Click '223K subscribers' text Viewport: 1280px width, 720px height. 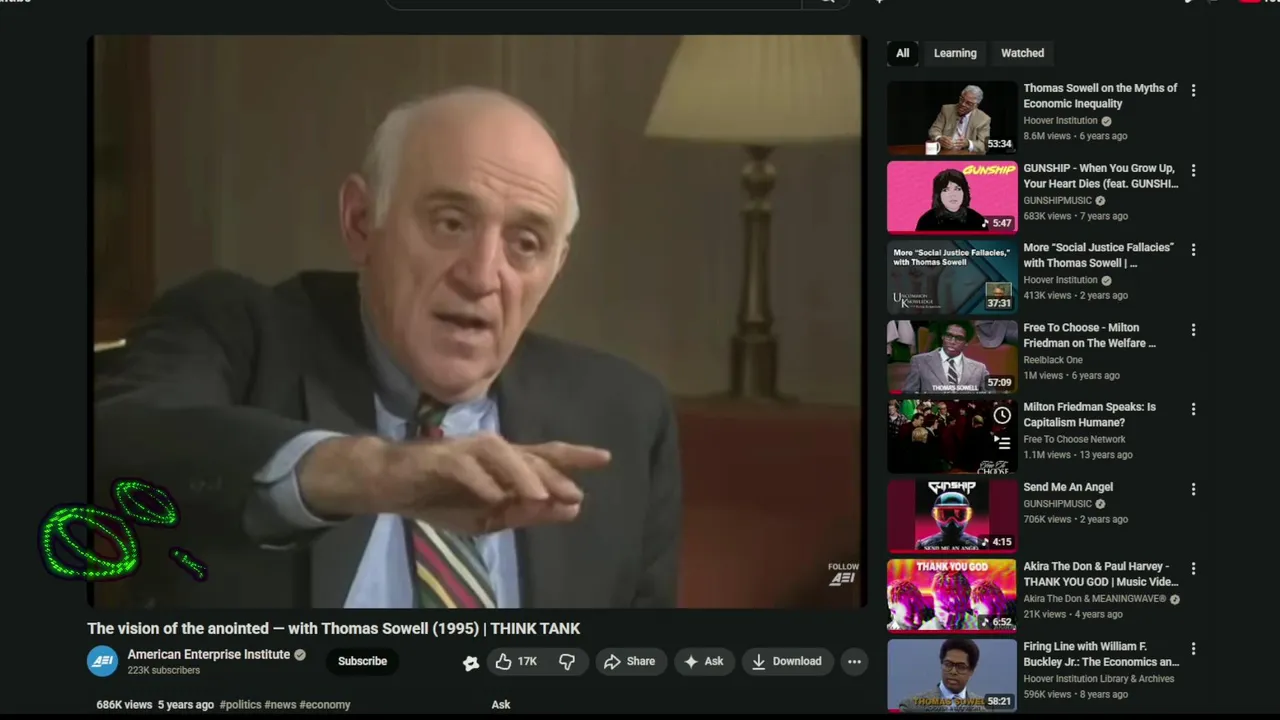[163, 670]
